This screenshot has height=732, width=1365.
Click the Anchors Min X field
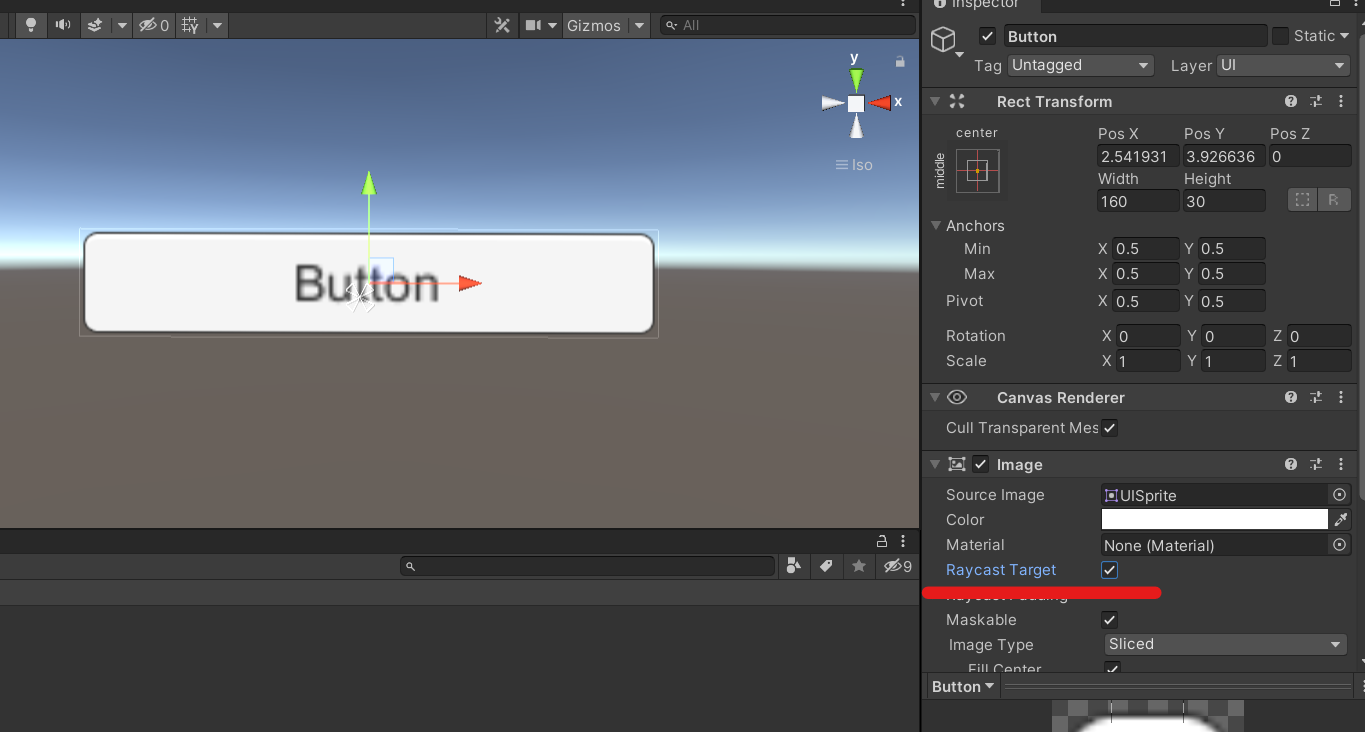1146,248
